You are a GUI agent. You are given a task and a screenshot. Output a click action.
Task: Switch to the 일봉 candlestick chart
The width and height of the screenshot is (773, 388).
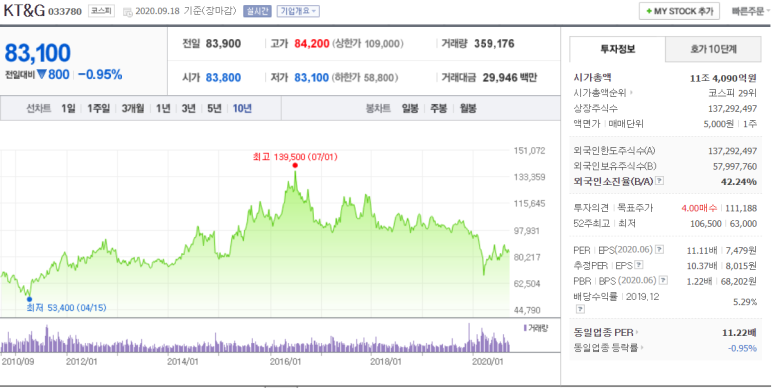pyautogui.click(x=410, y=108)
